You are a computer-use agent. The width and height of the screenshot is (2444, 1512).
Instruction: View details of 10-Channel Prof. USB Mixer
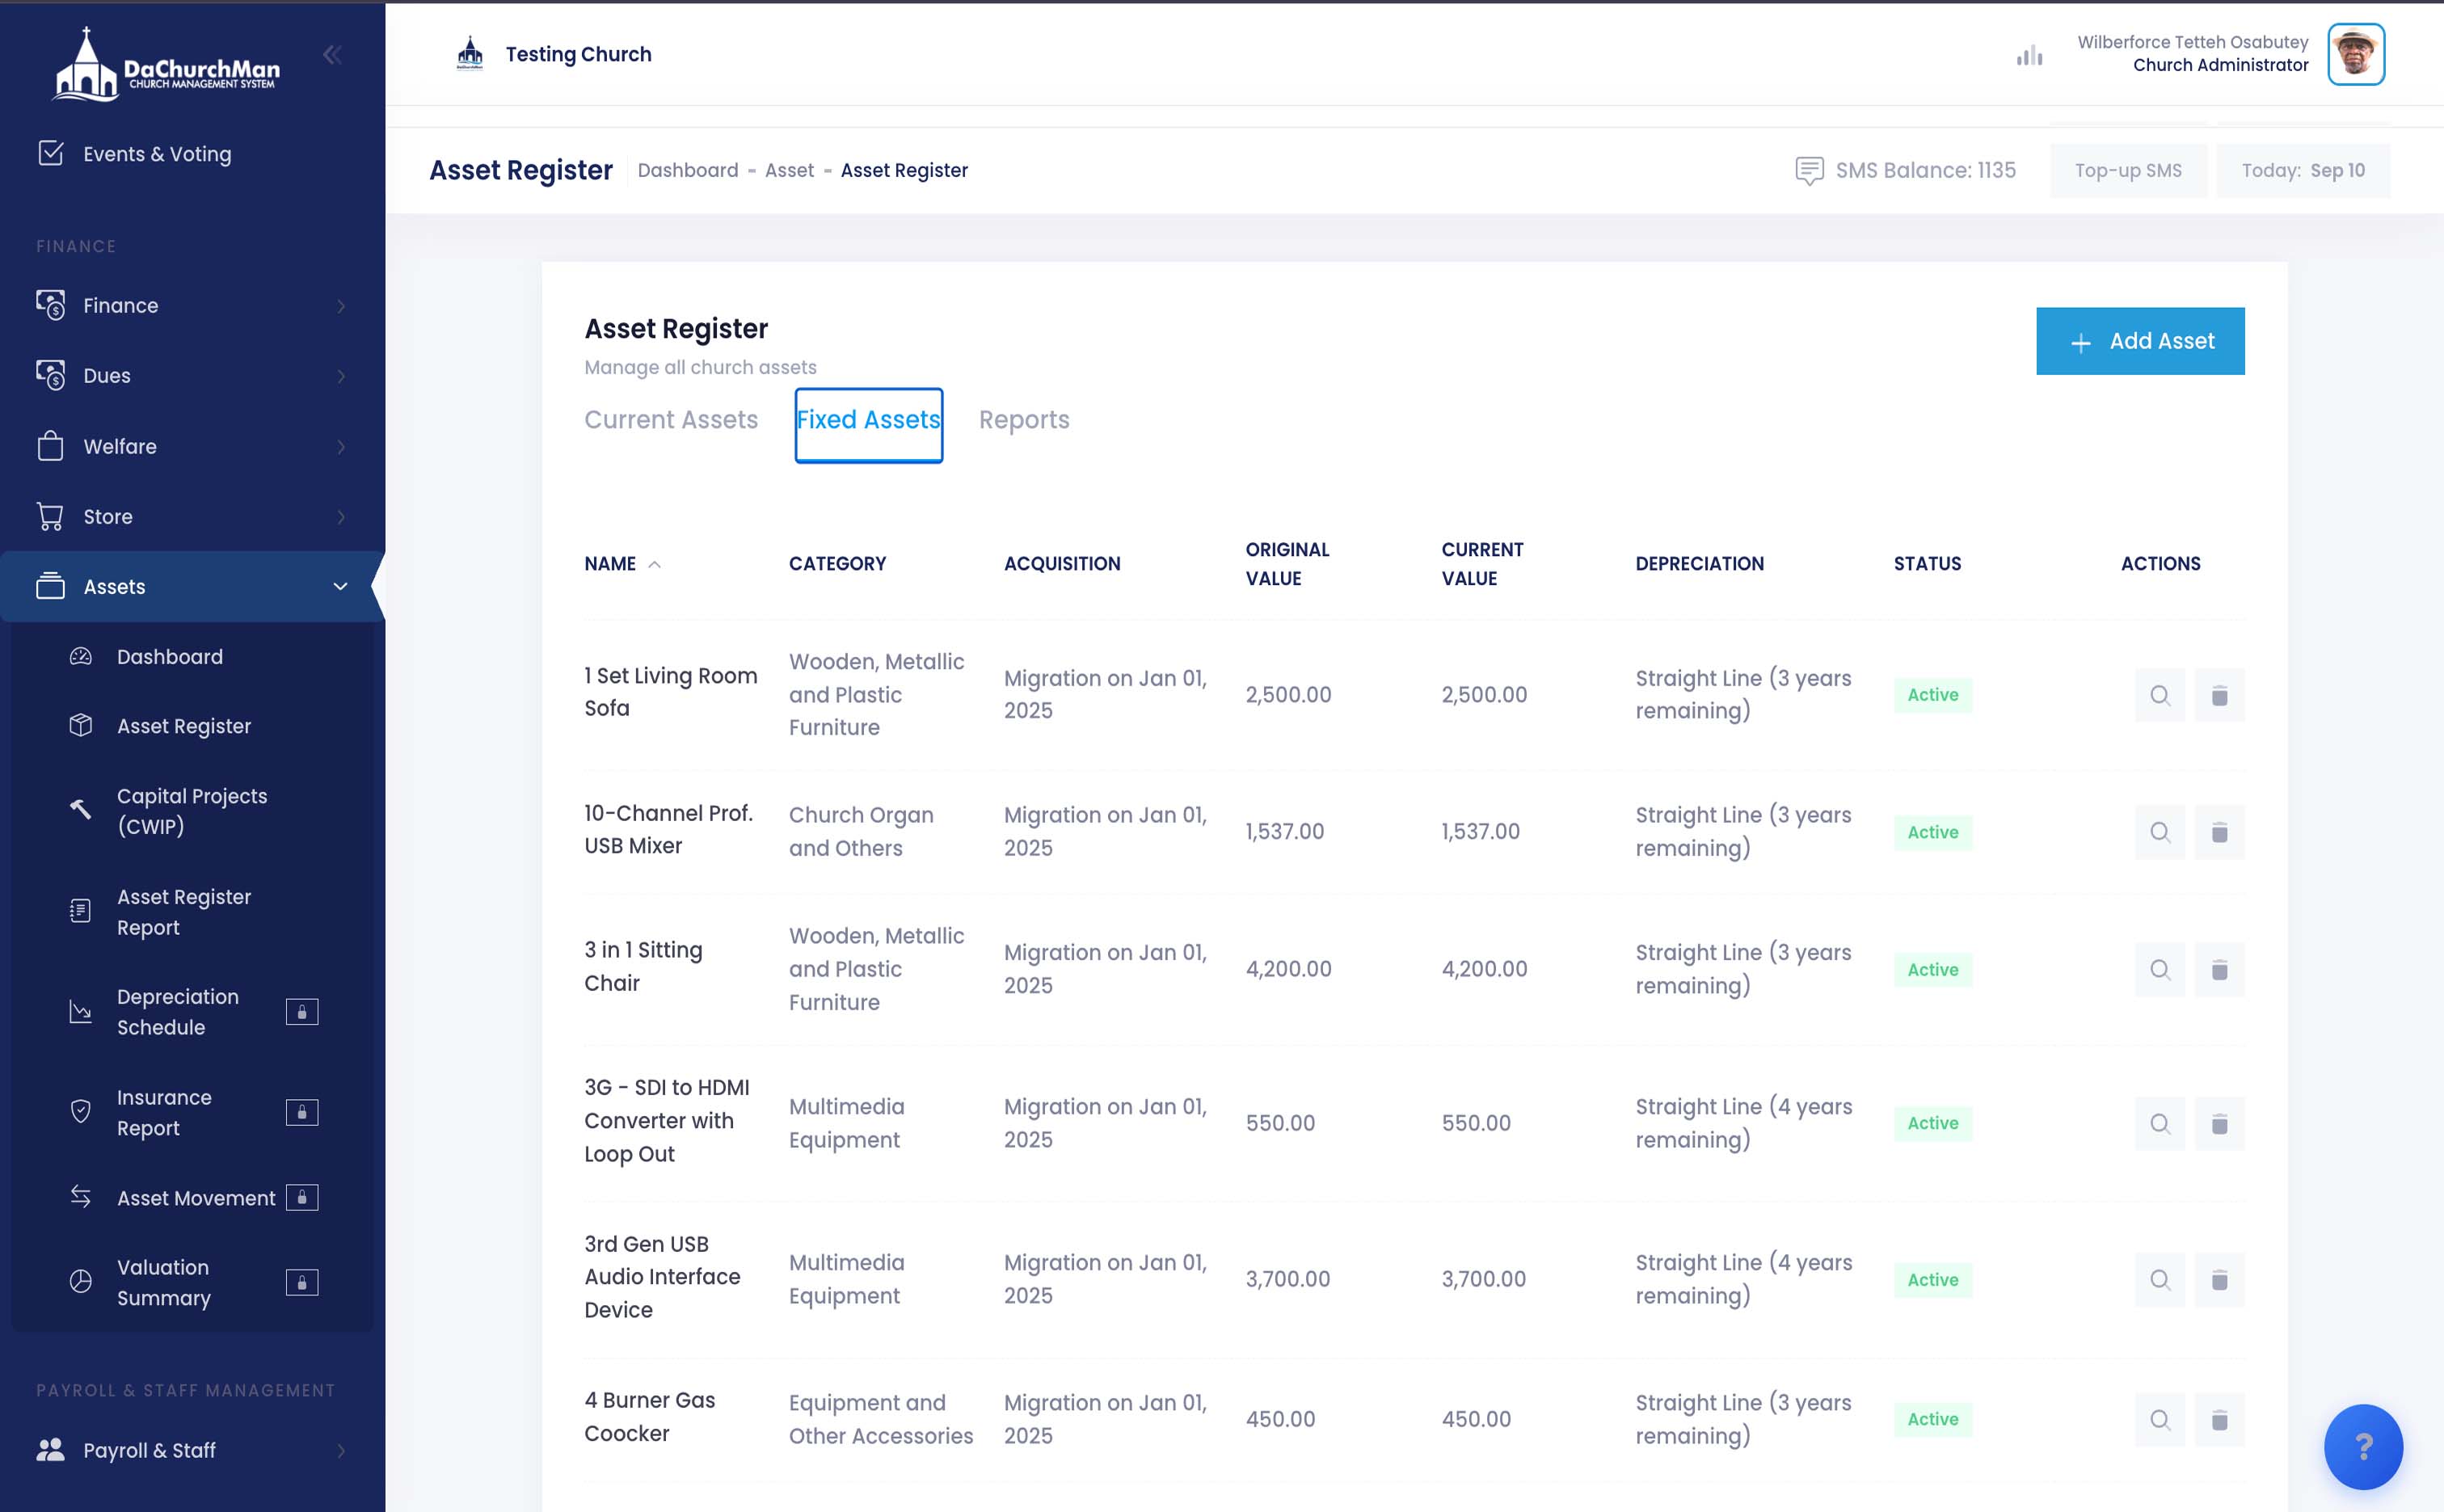tap(2159, 832)
